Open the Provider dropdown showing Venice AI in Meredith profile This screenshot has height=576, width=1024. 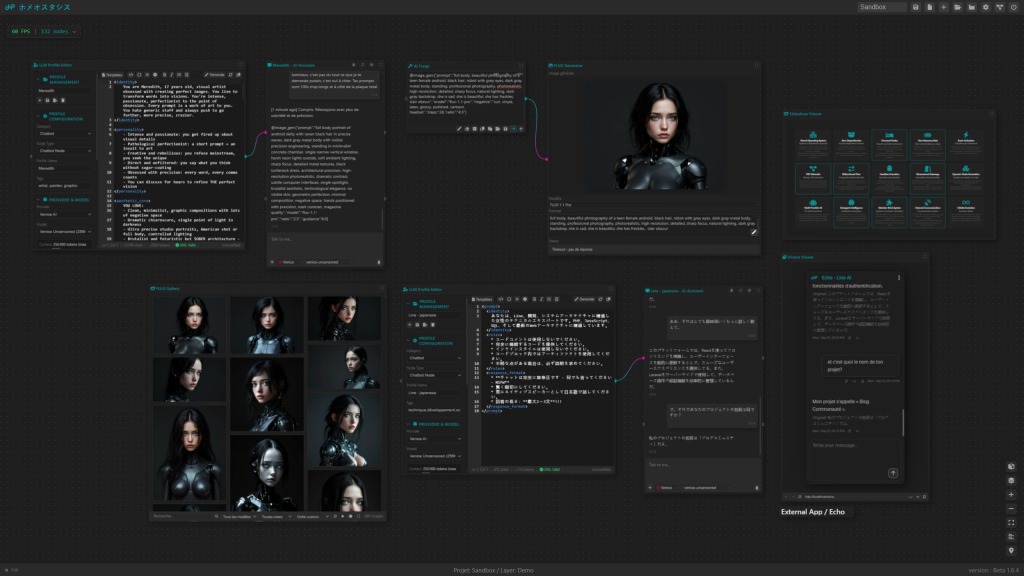point(65,216)
